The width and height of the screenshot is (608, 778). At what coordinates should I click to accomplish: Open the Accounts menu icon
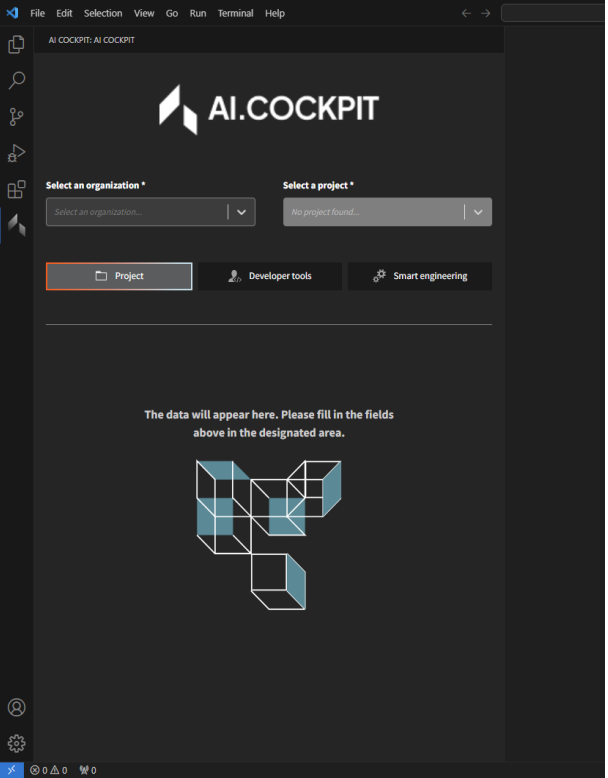pyautogui.click(x=16, y=708)
